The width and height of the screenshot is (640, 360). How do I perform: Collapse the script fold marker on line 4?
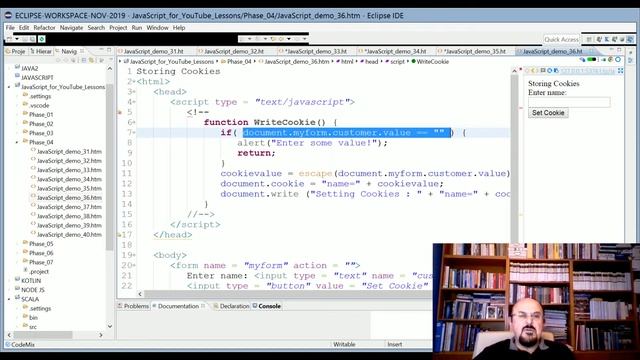(x=134, y=102)
